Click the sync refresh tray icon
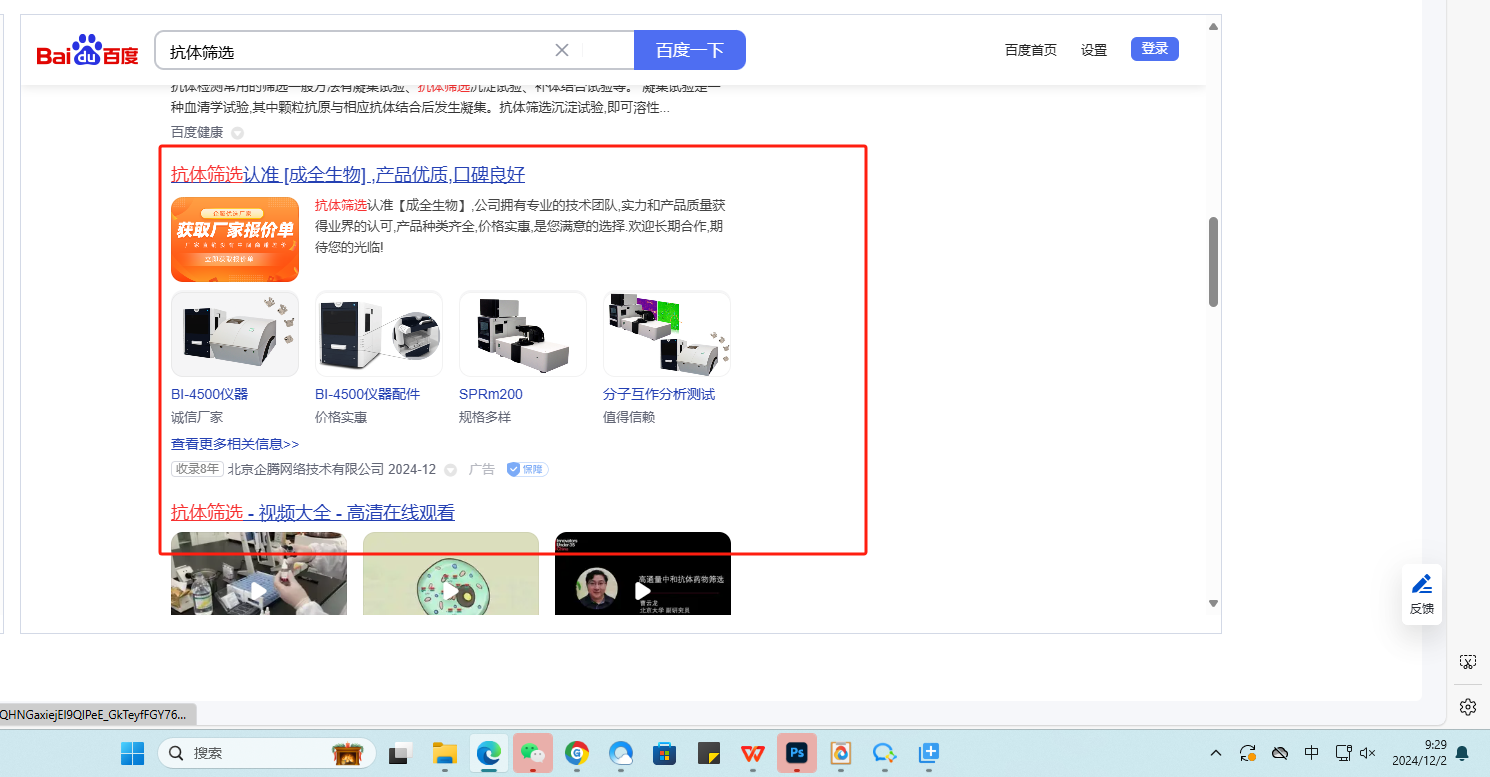Screen dimensions: 1490x777 pos(1248,753)
